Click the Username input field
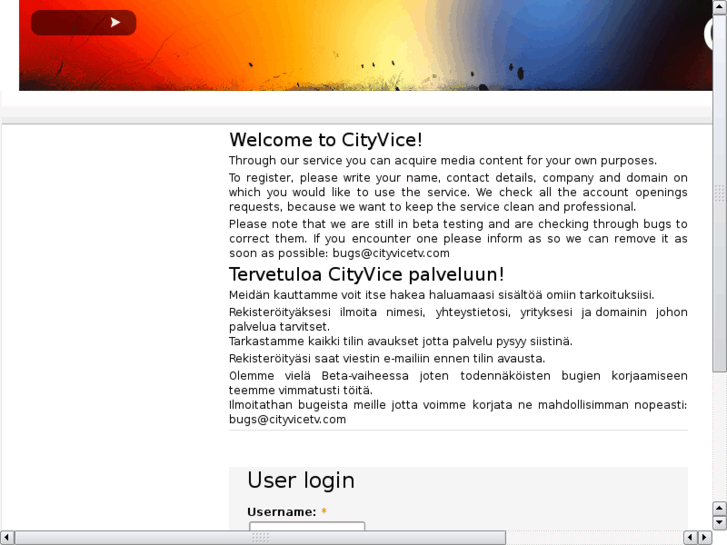The image size is (727, 545). [307, 526]
